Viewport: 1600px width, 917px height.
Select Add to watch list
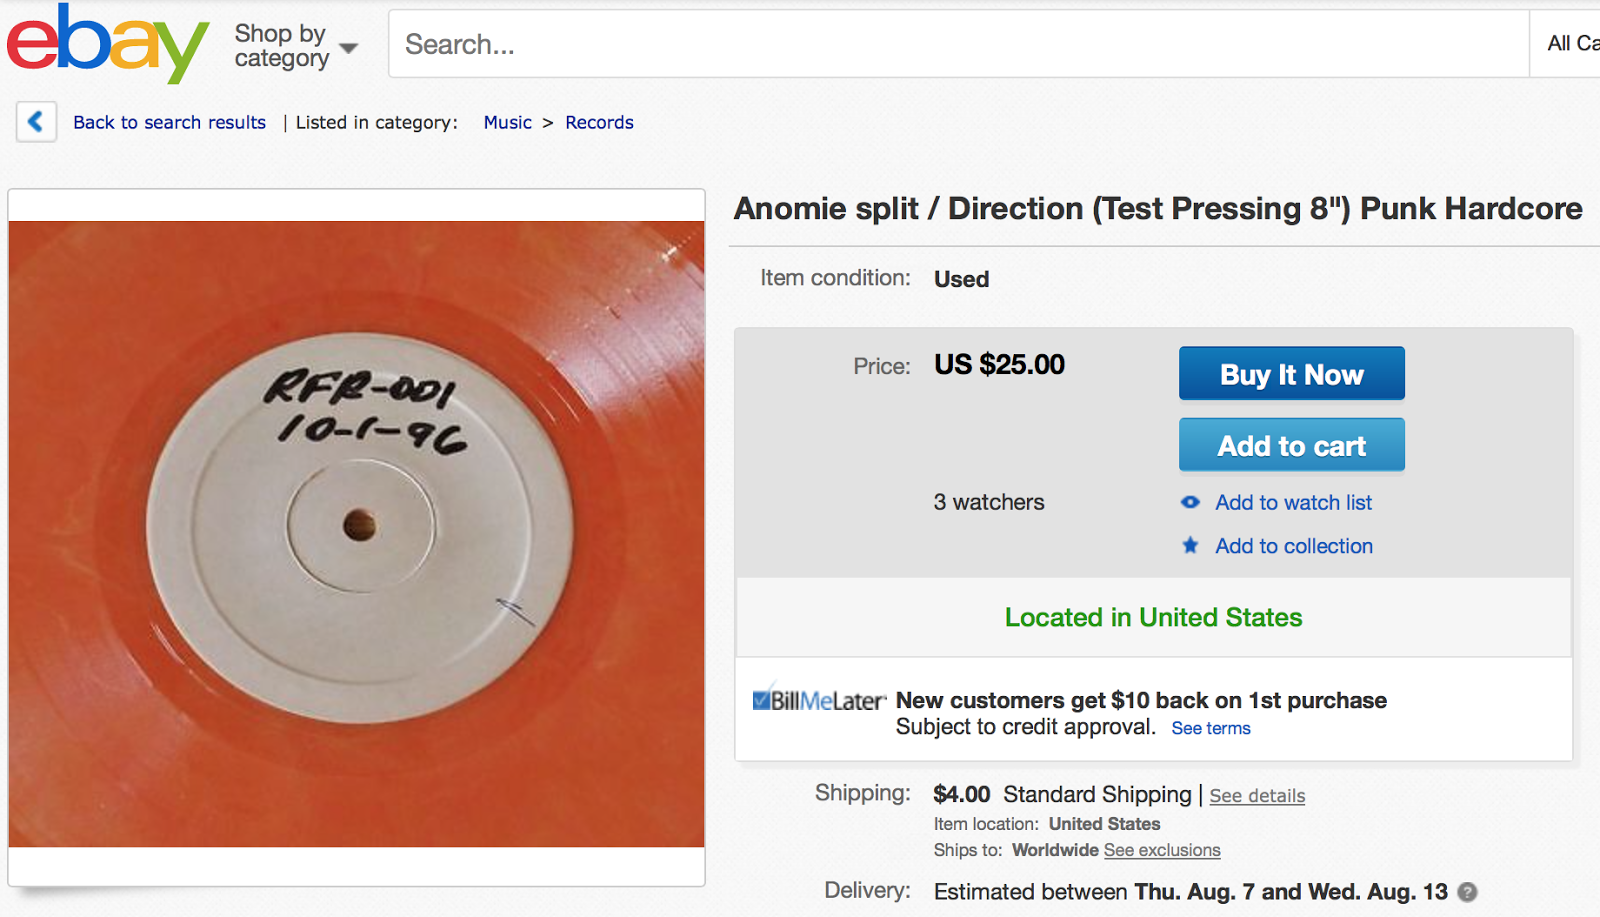pyautogui.click(x=1293, y=502)
